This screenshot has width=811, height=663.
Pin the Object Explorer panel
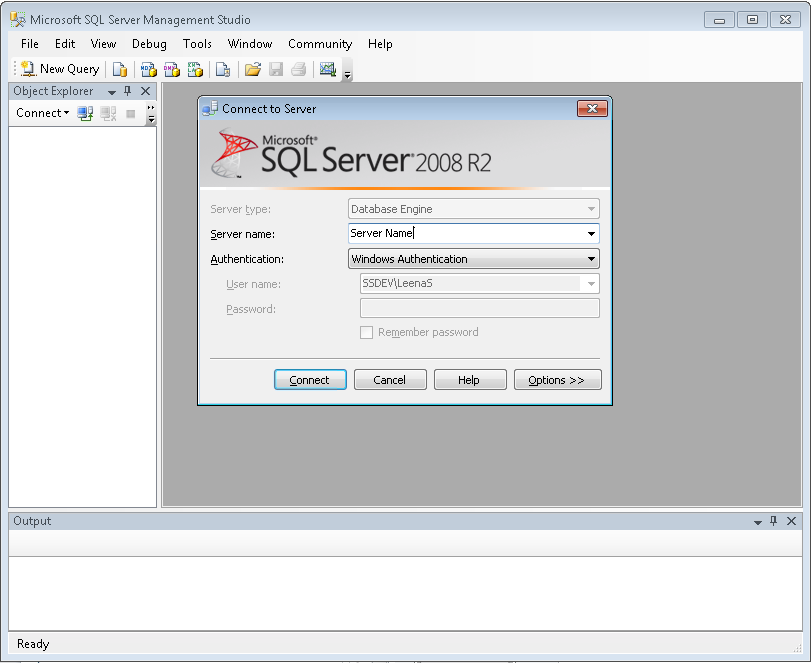pyautogui.click(x=128, y=91)
